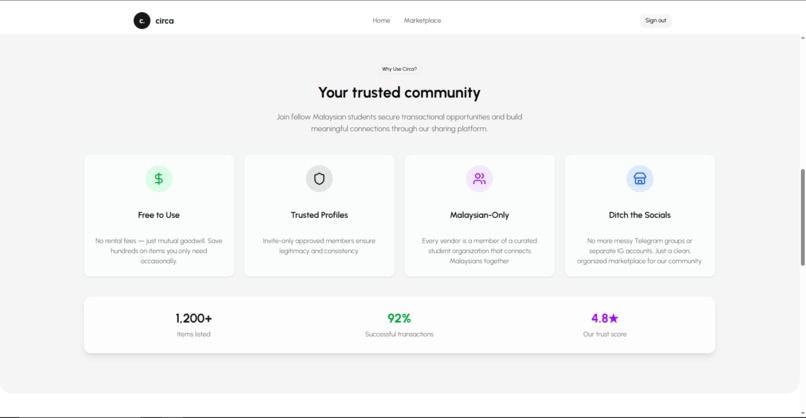Click the 'Our trust score' label
This screenshot has width=806, height=418.
tap(604, 334)
